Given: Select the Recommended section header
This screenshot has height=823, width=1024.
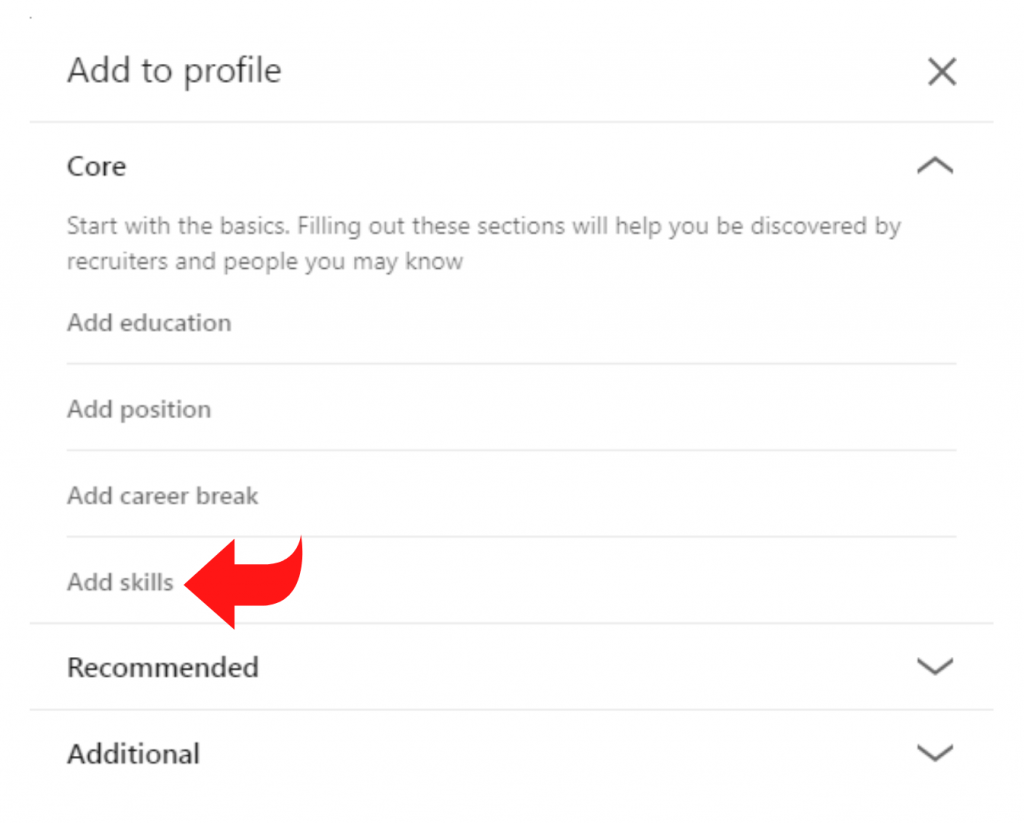Looking at the screenshot, I should [x=162, y=667].
